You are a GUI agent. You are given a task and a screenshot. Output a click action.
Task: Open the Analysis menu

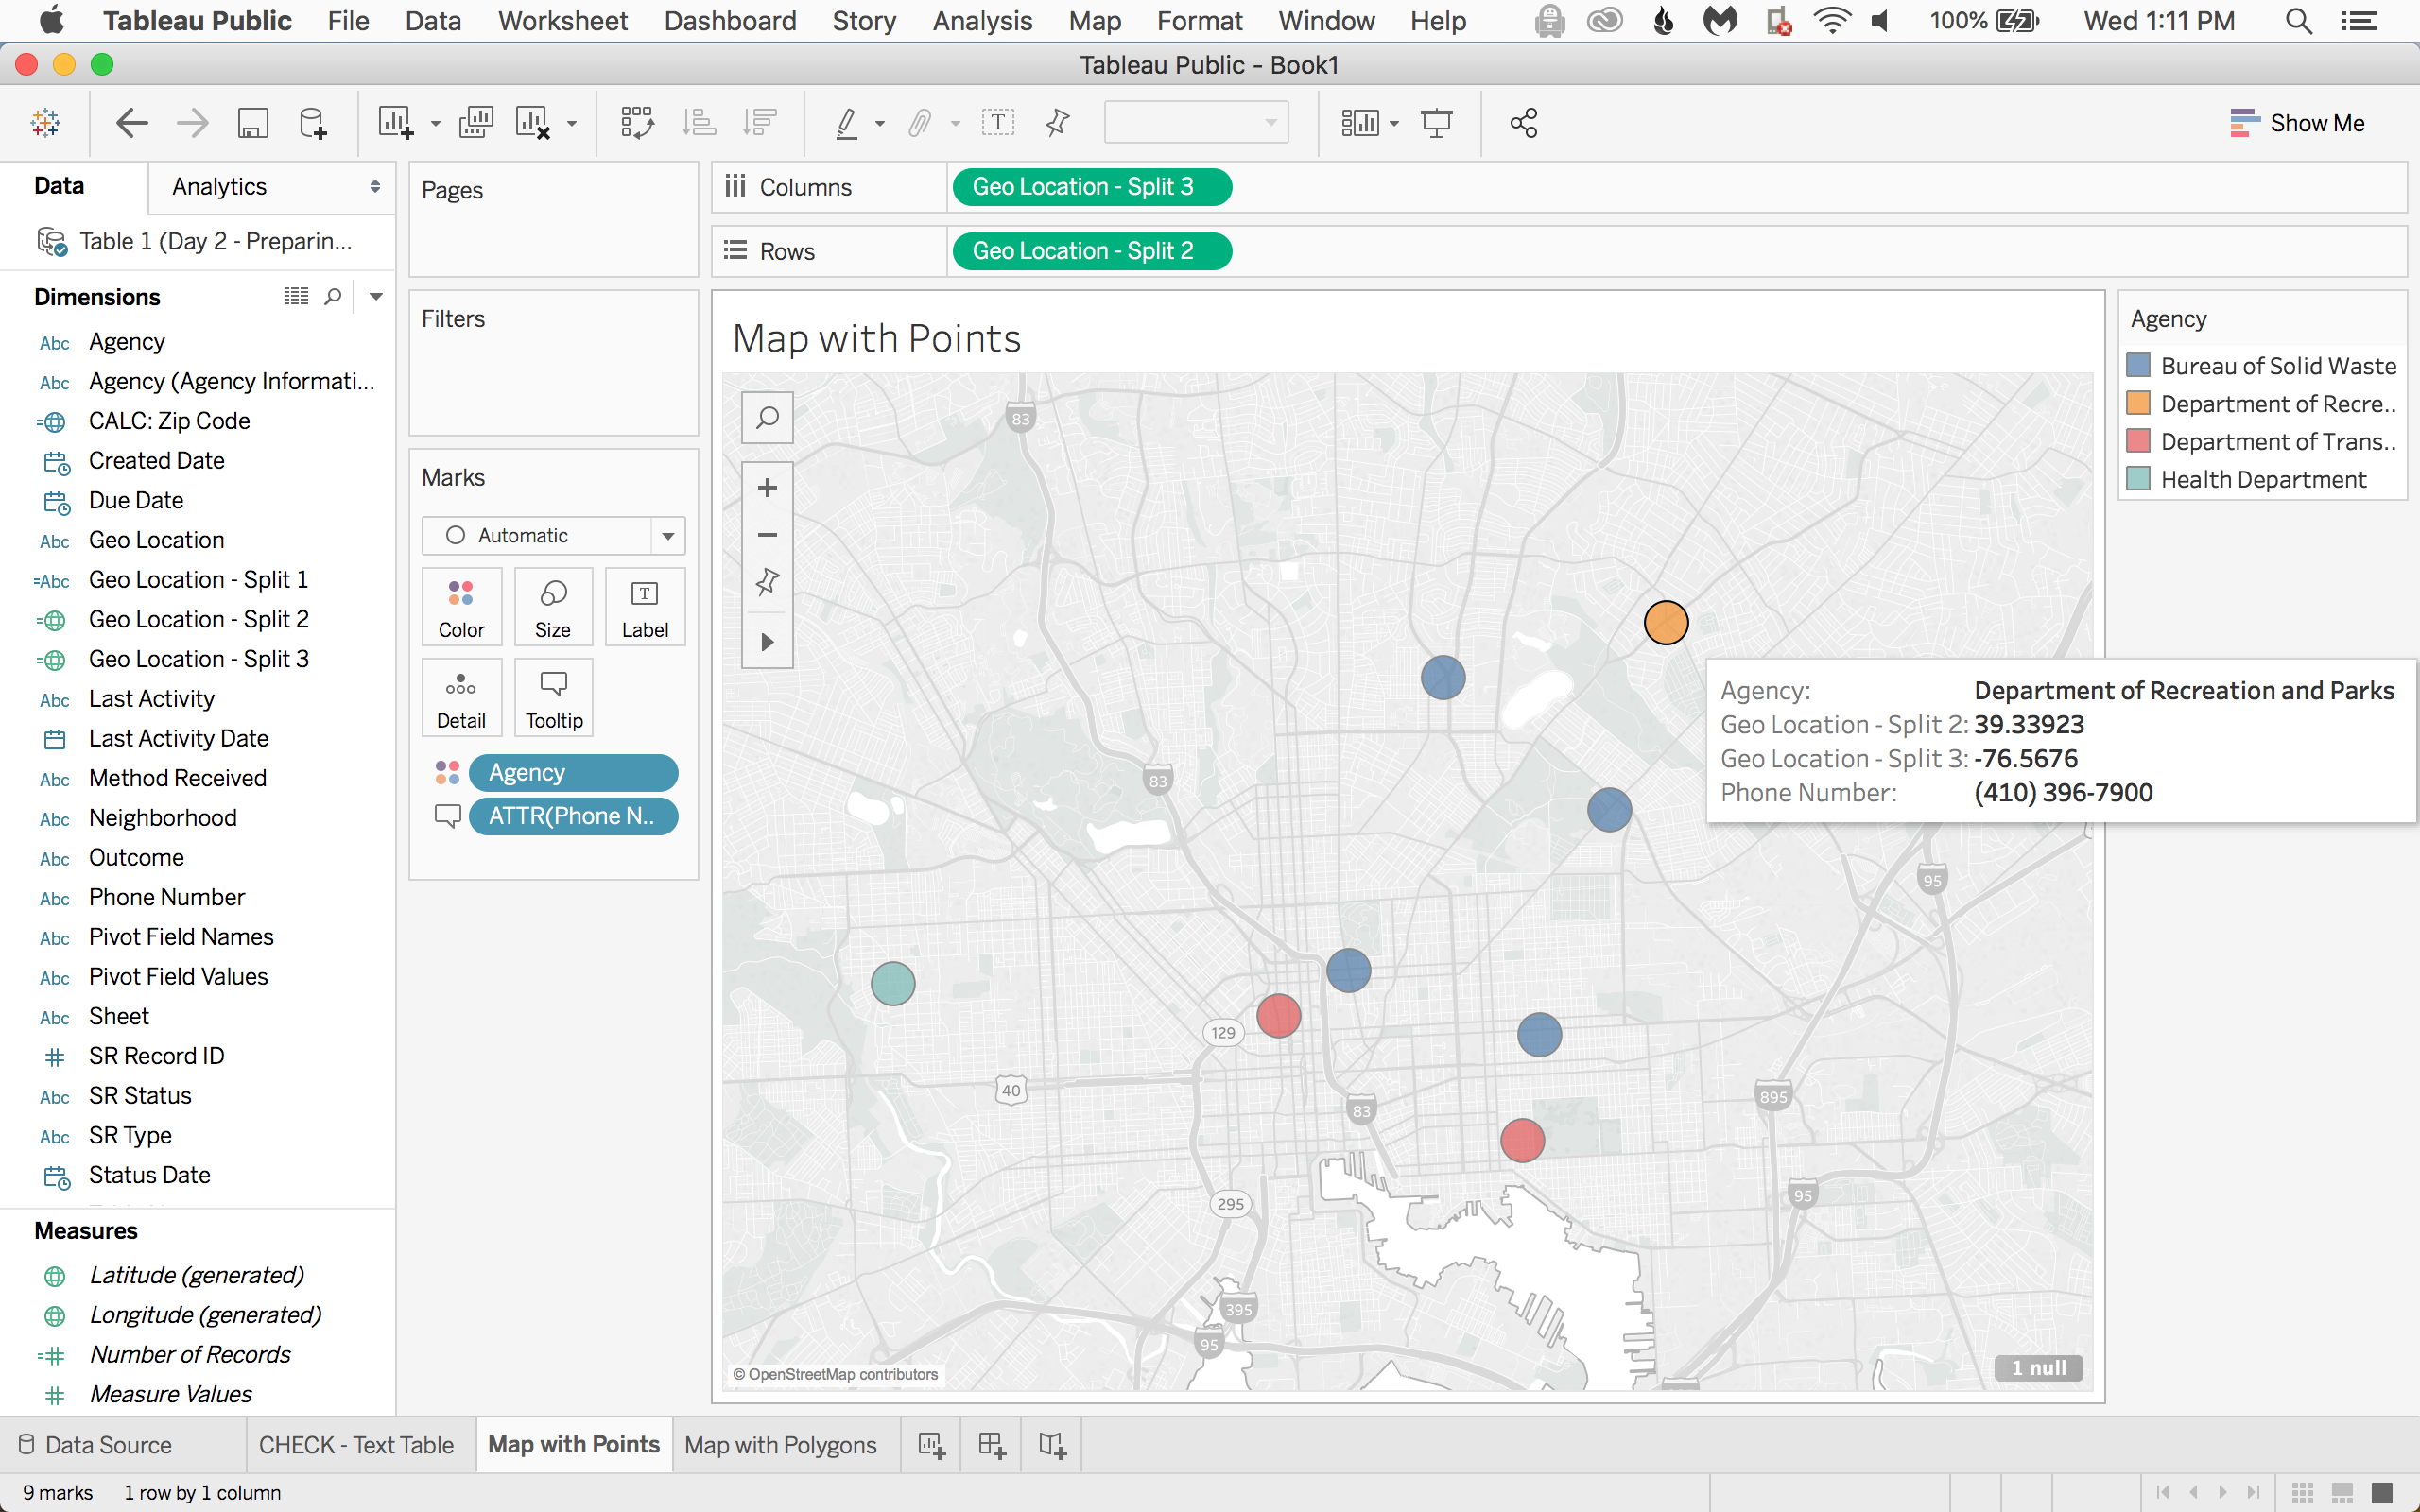(982, 21)
